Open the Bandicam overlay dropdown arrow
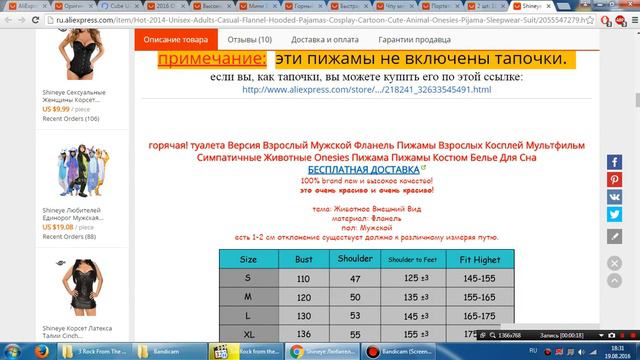640x360 pixels. click(601, 335)
